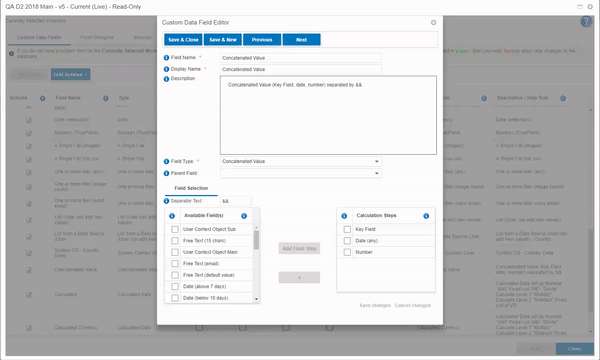
Task: Click the Description text area
Action: click(x=328, y=115)
